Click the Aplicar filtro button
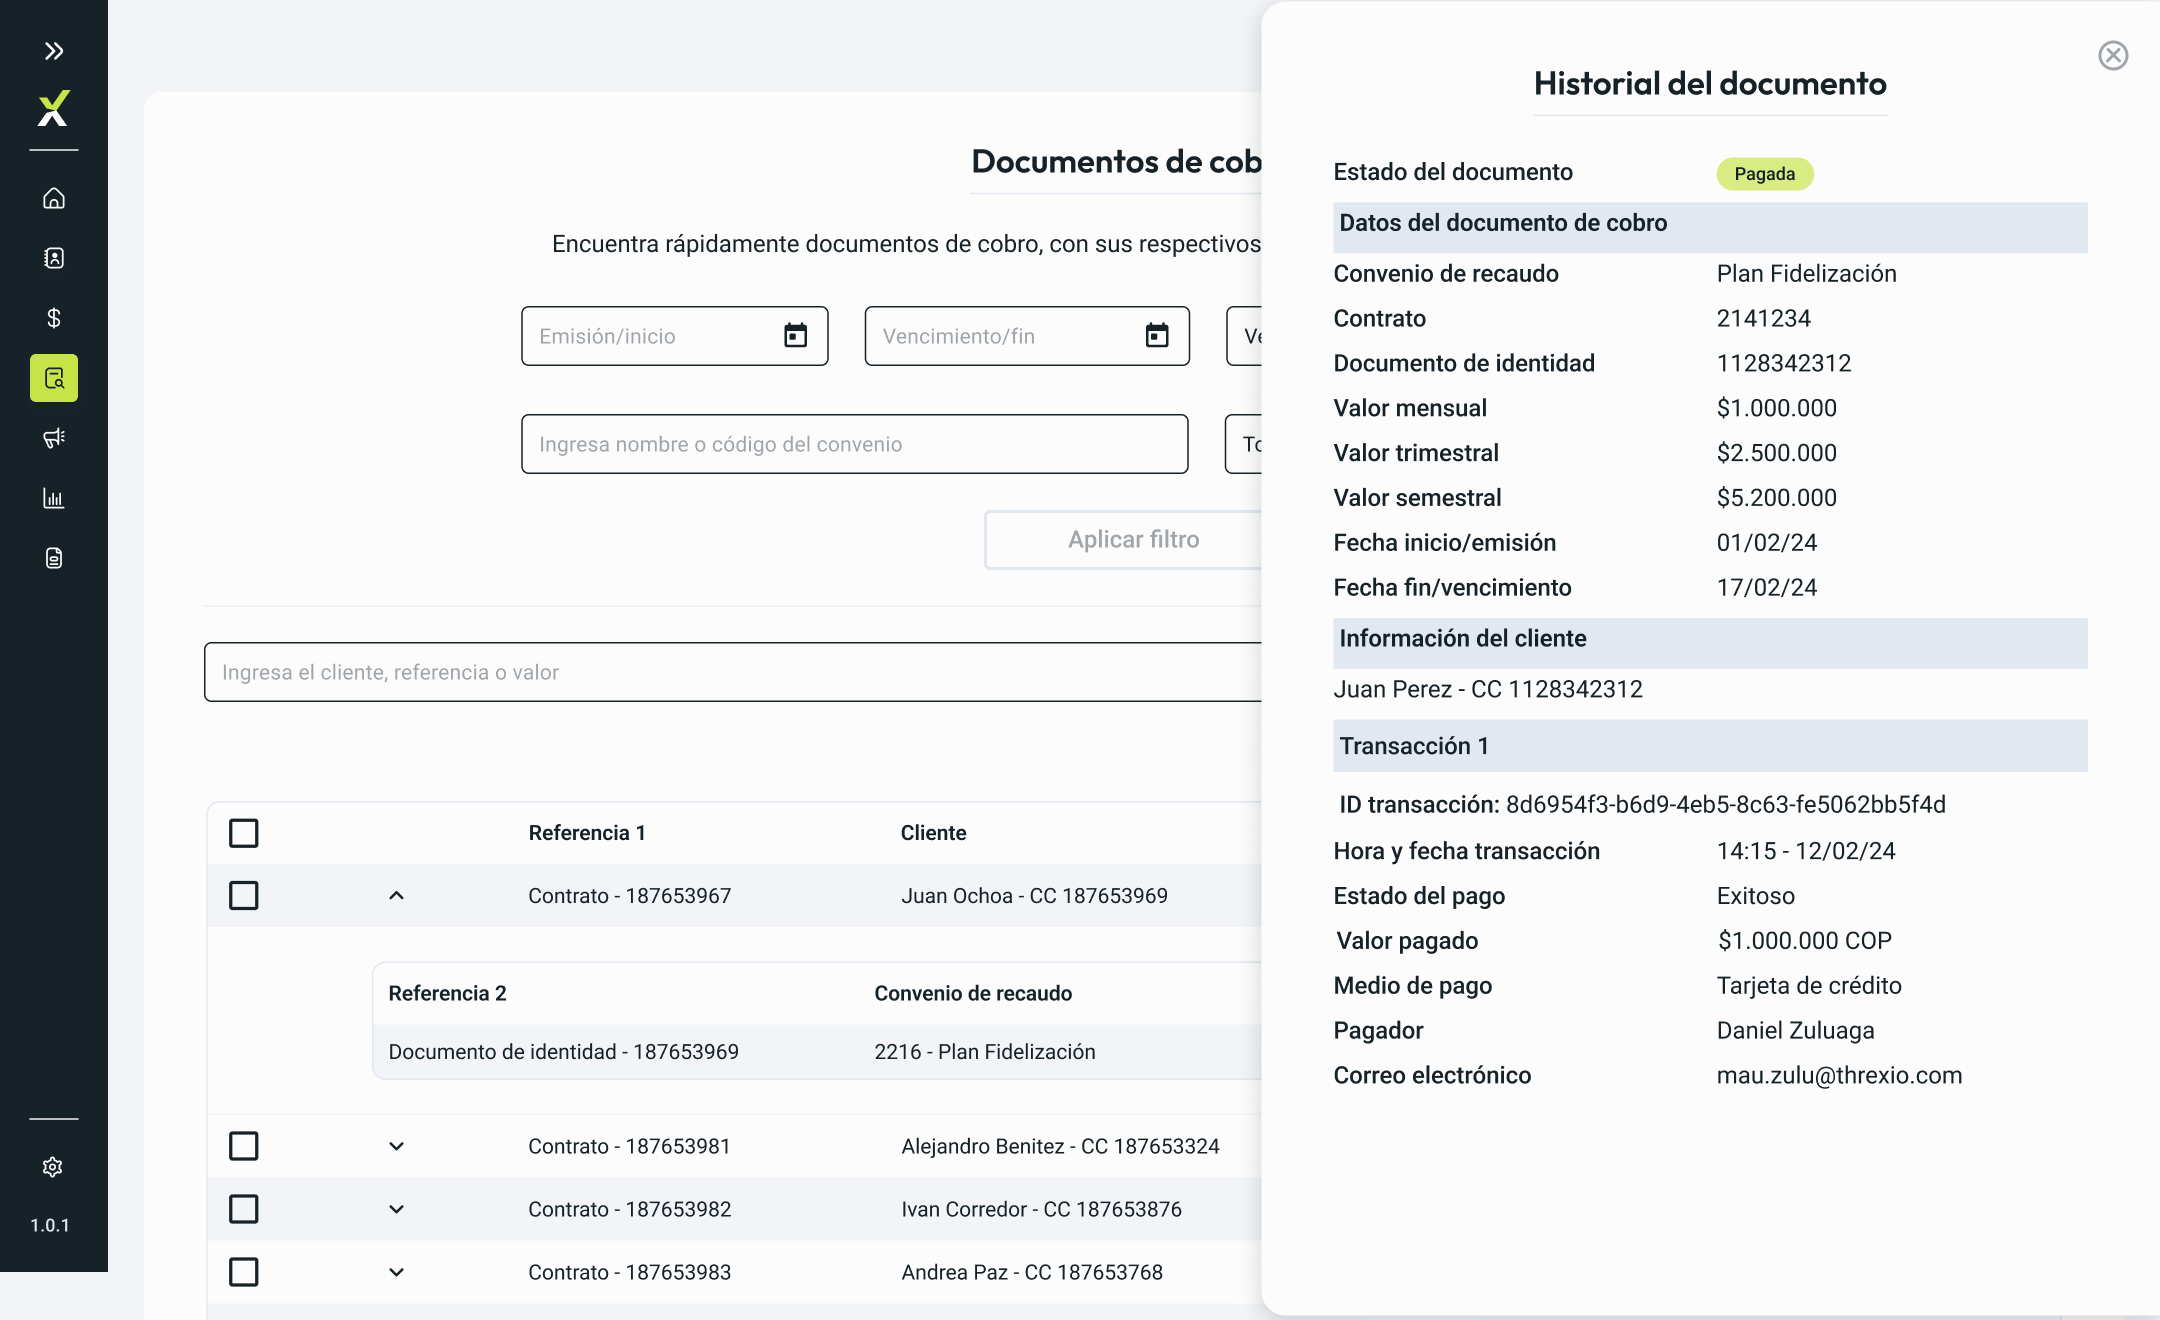 coord(1124,540)
